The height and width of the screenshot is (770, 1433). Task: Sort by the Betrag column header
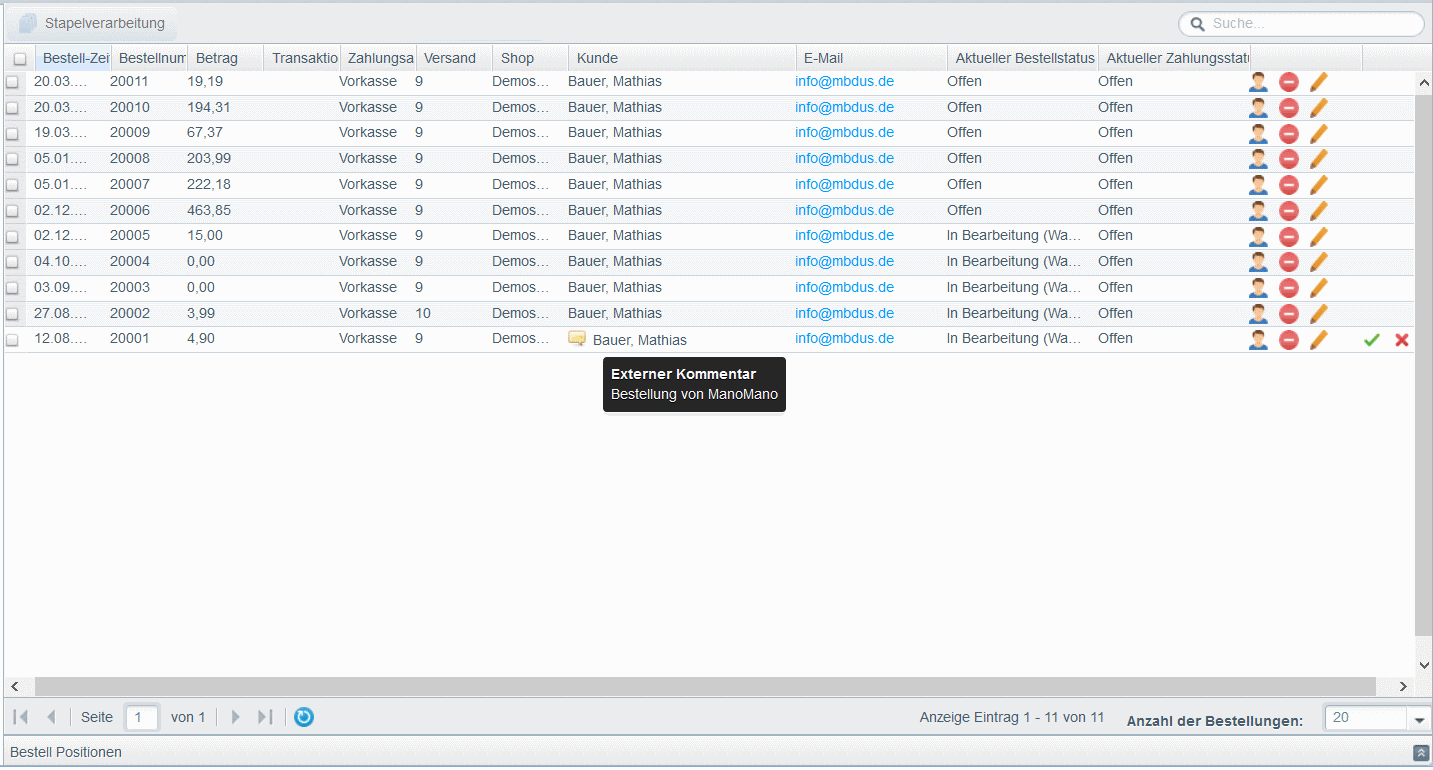217,58
